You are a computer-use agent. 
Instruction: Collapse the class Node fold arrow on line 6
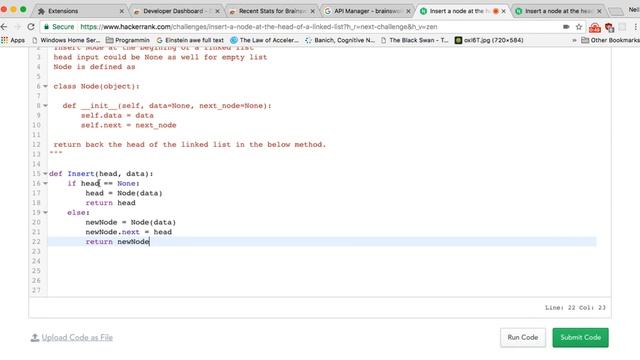coord(45,86)
